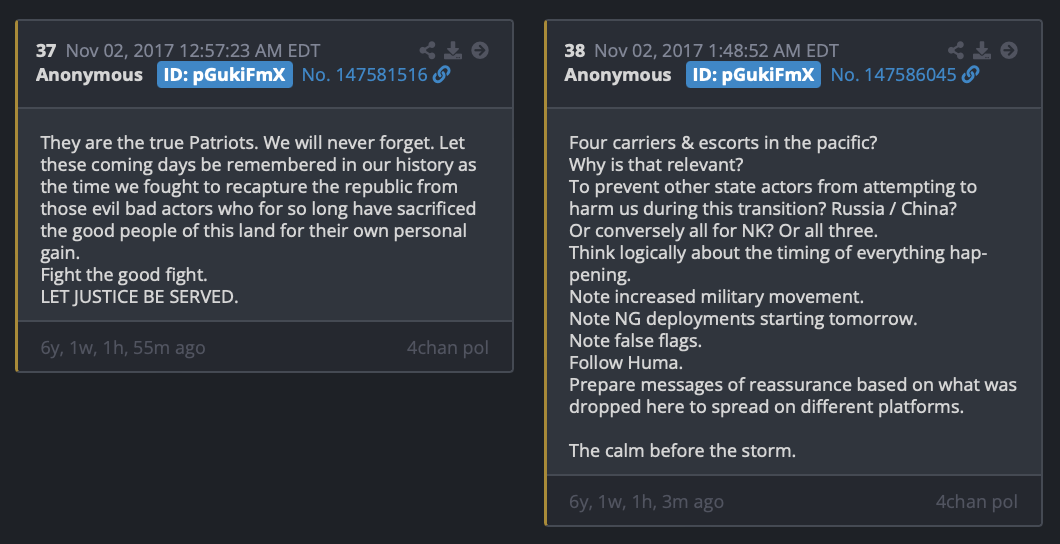
Task: Click the post number 38 heading
Action: tap(575, 50)
